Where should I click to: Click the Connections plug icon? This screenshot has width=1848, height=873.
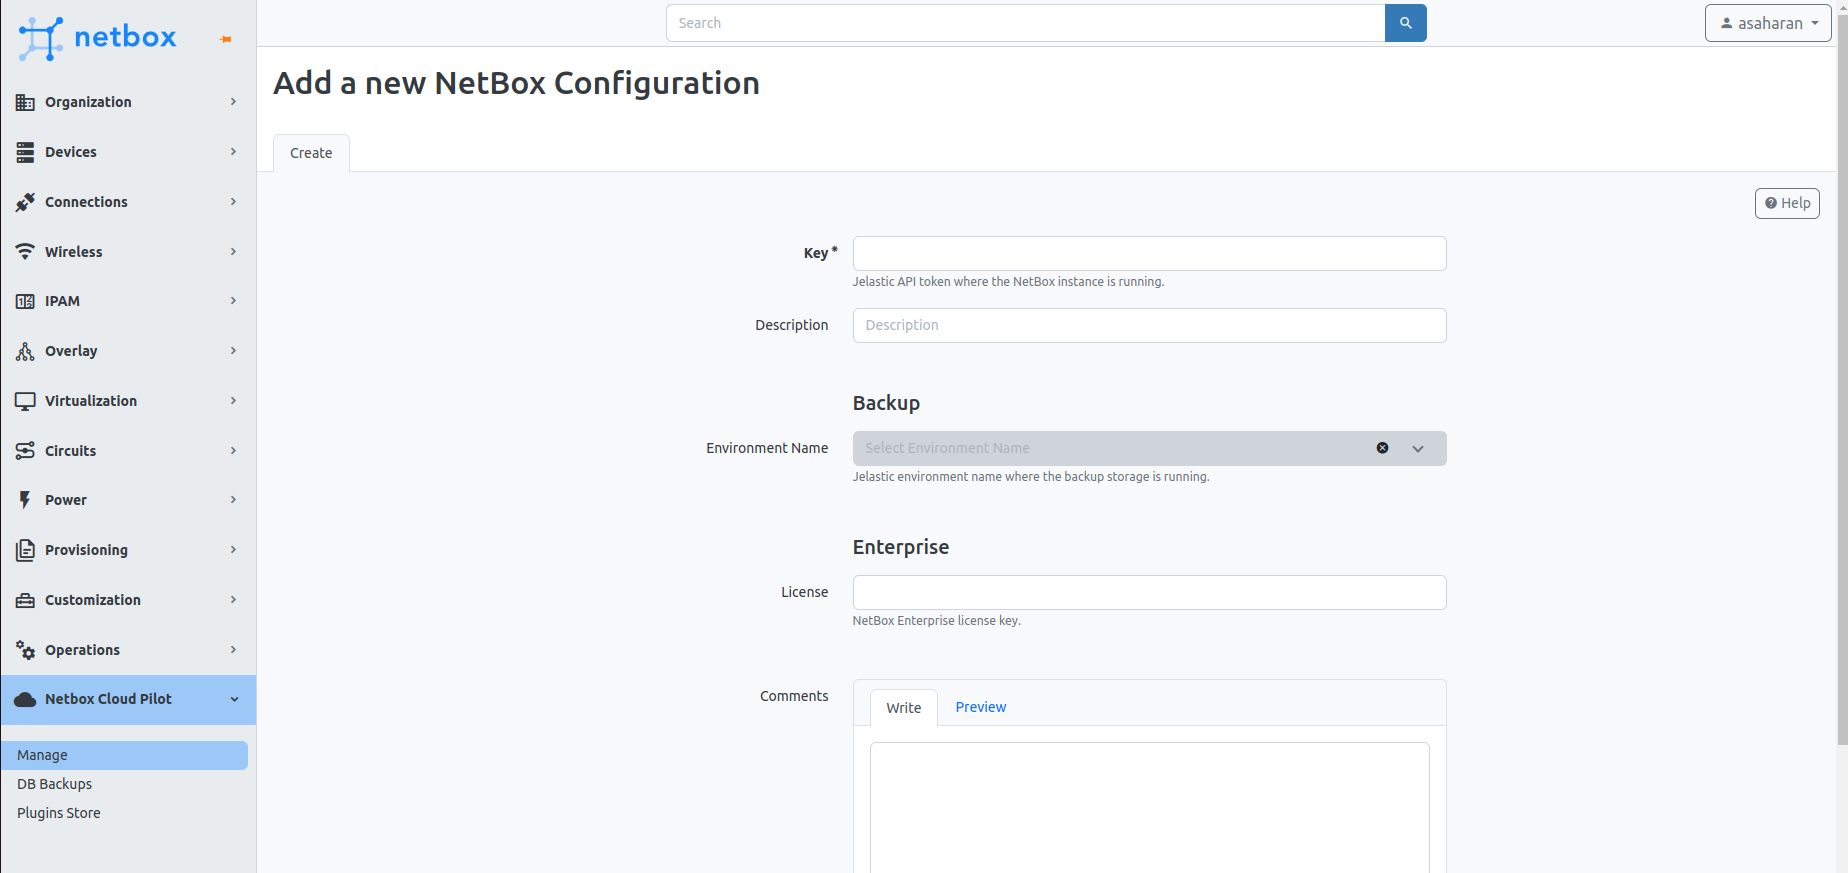coord(25,202)
